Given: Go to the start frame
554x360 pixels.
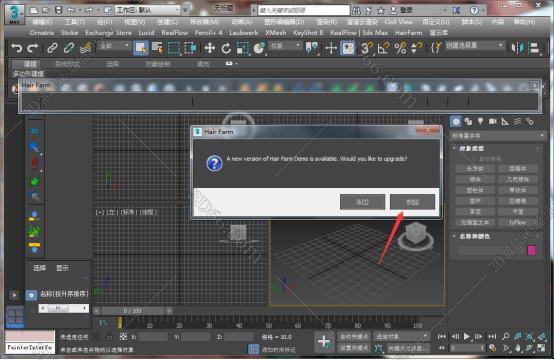Looking at the screenshot, I should tap(442, 336).
